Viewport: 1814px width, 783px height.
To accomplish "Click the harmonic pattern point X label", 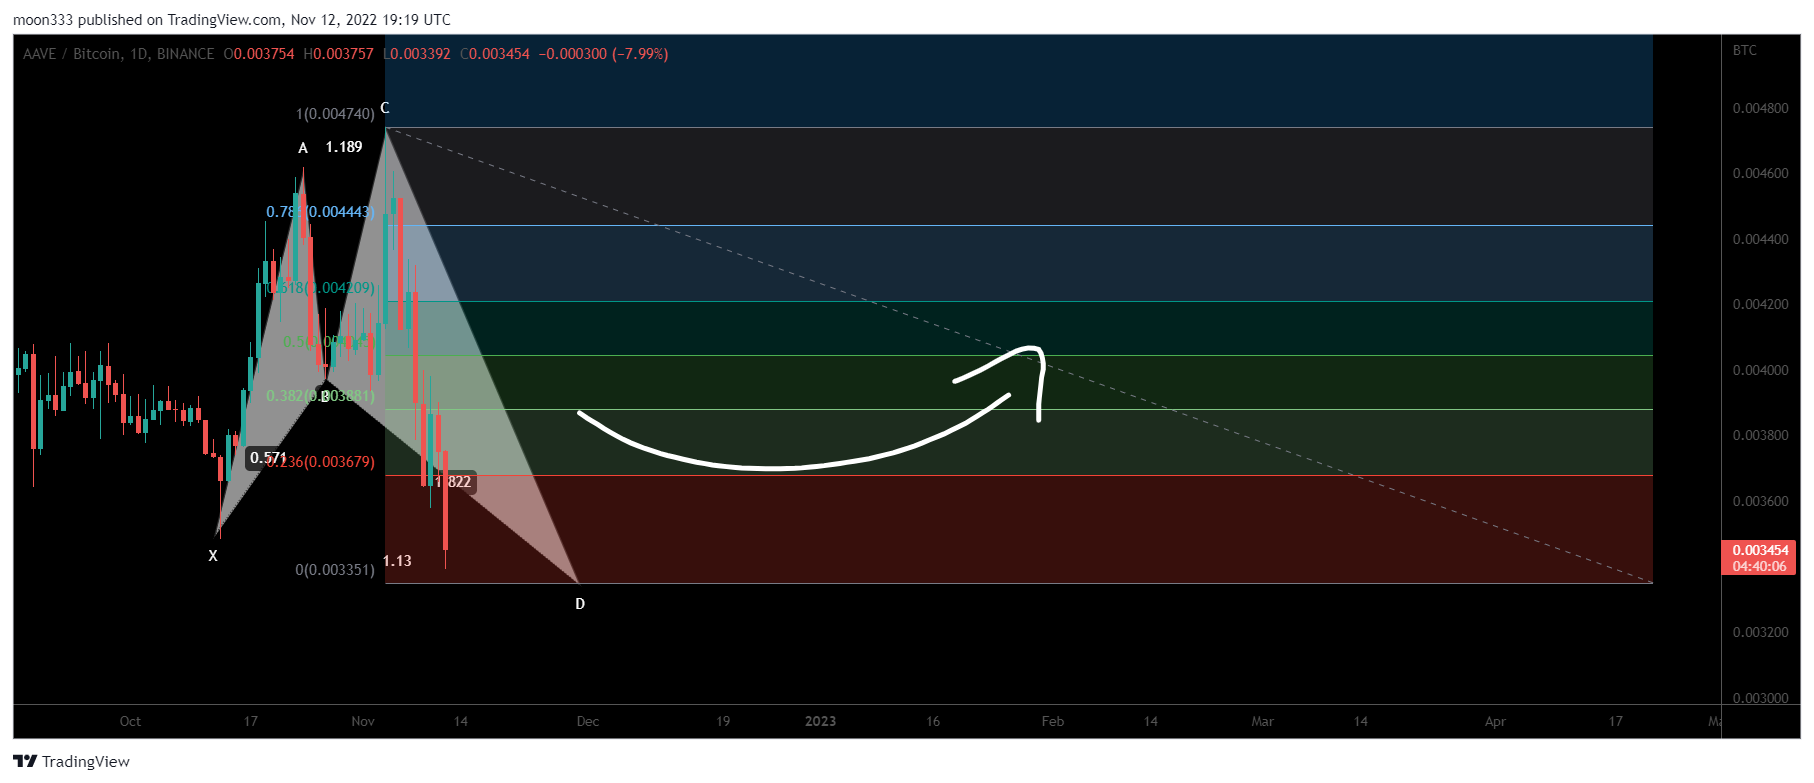I will [x=213, y=556].
